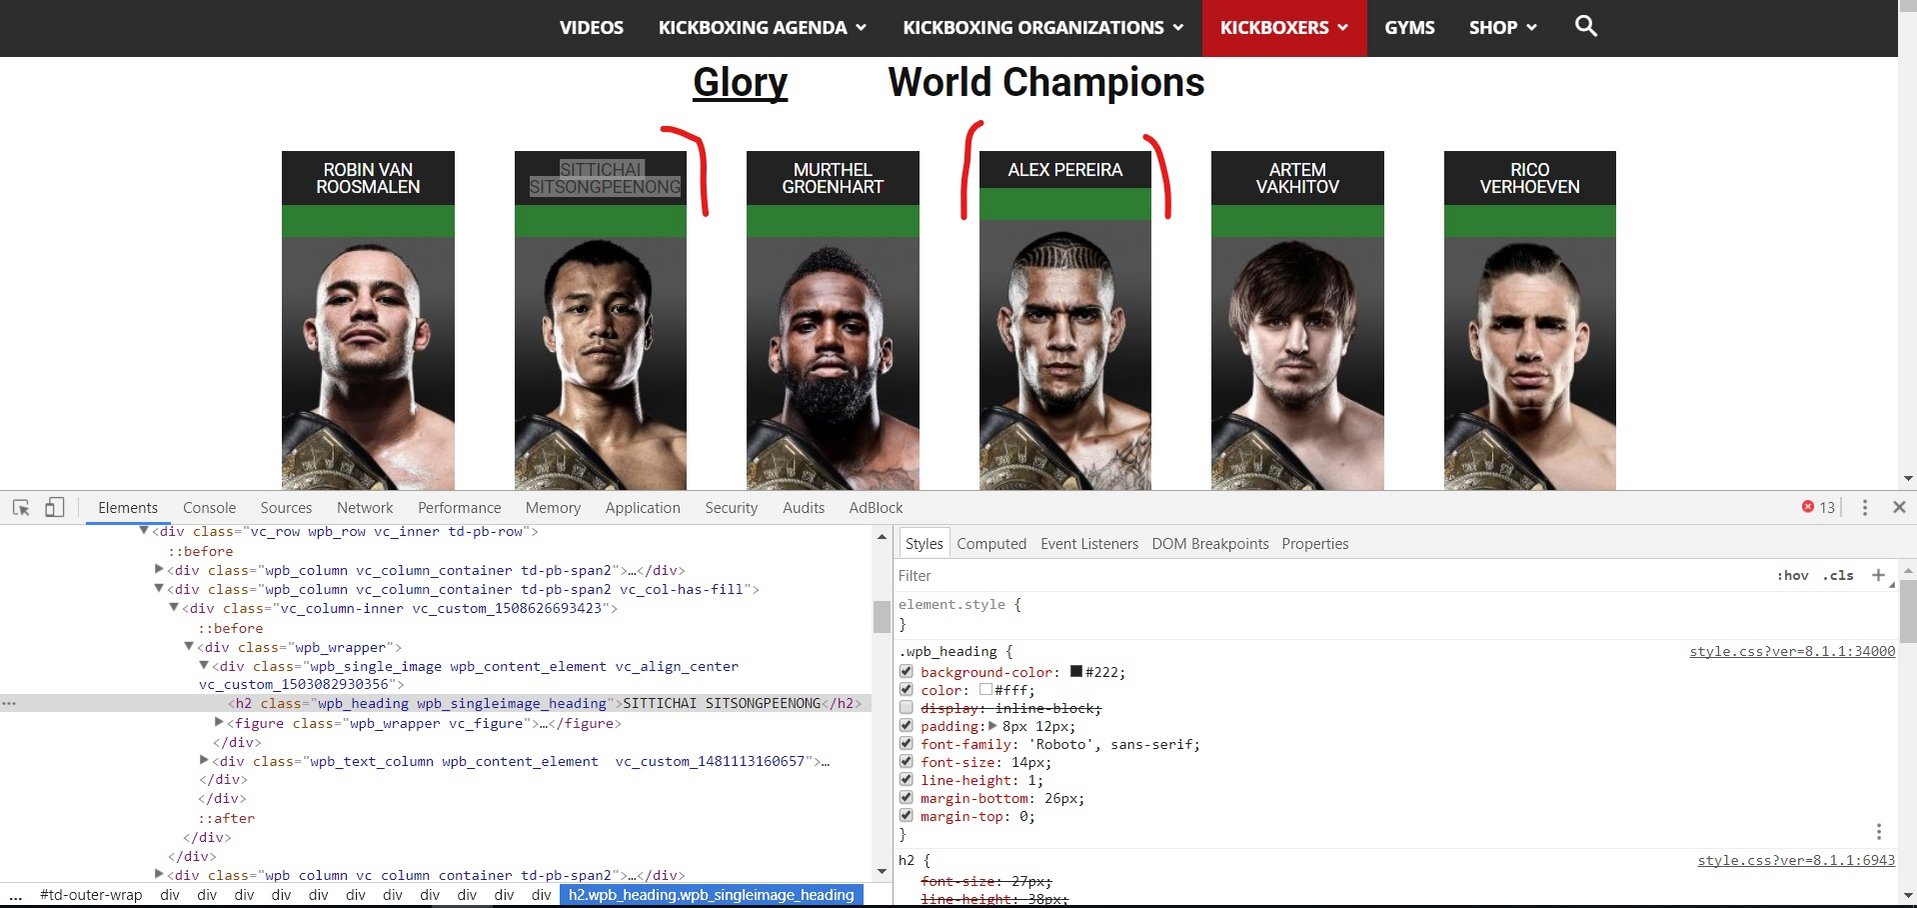
Task: Open the AdBlock tab
Action: click(876, 508)
